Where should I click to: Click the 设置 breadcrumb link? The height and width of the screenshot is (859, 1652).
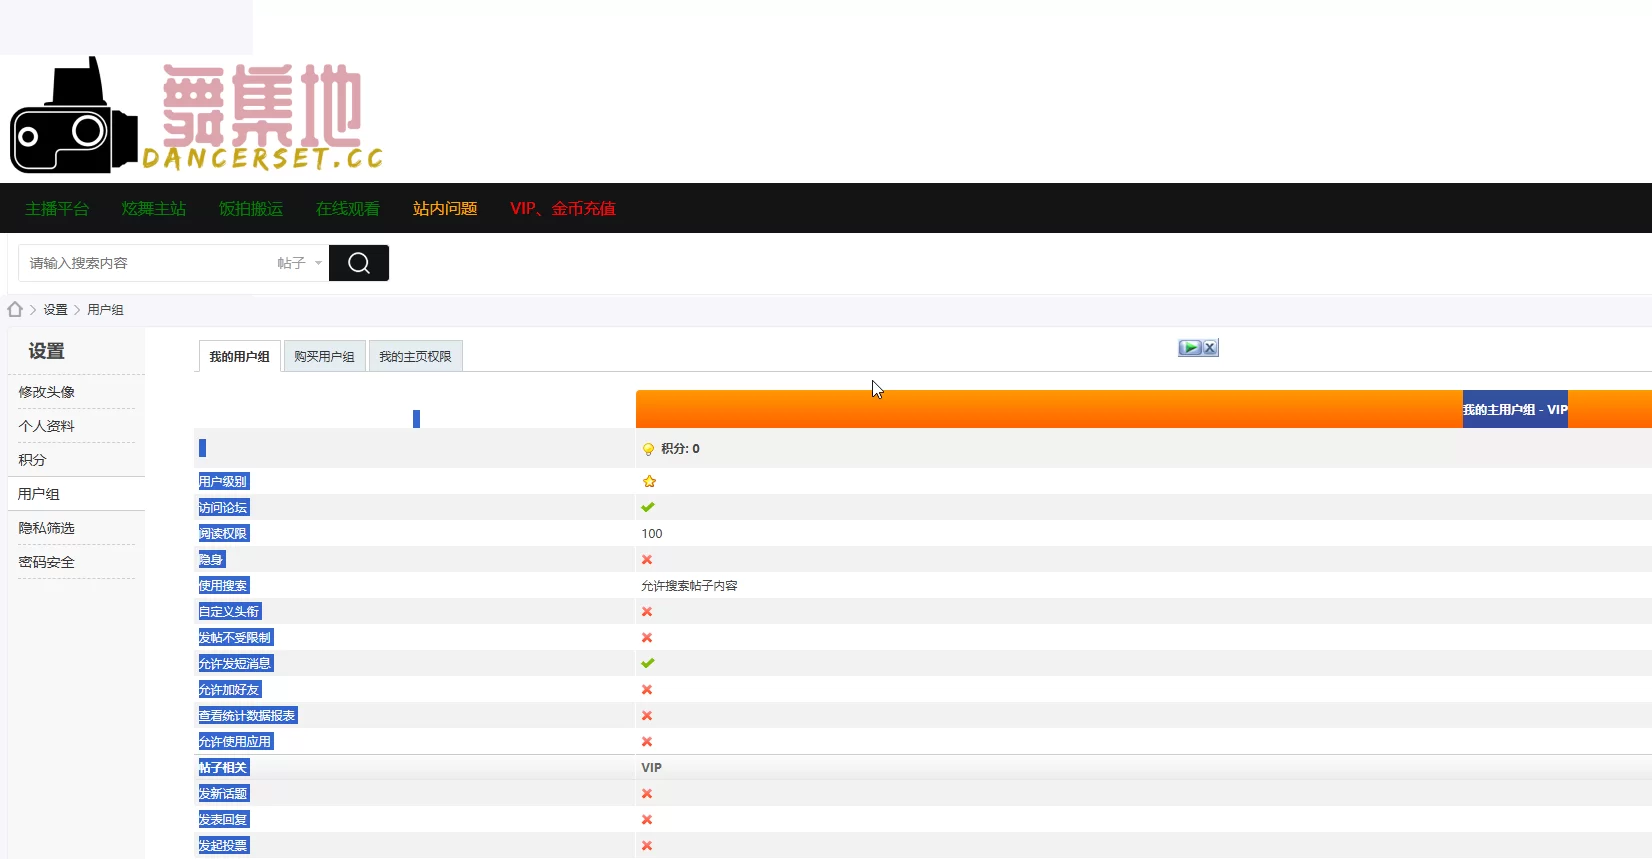coord(55,310)
